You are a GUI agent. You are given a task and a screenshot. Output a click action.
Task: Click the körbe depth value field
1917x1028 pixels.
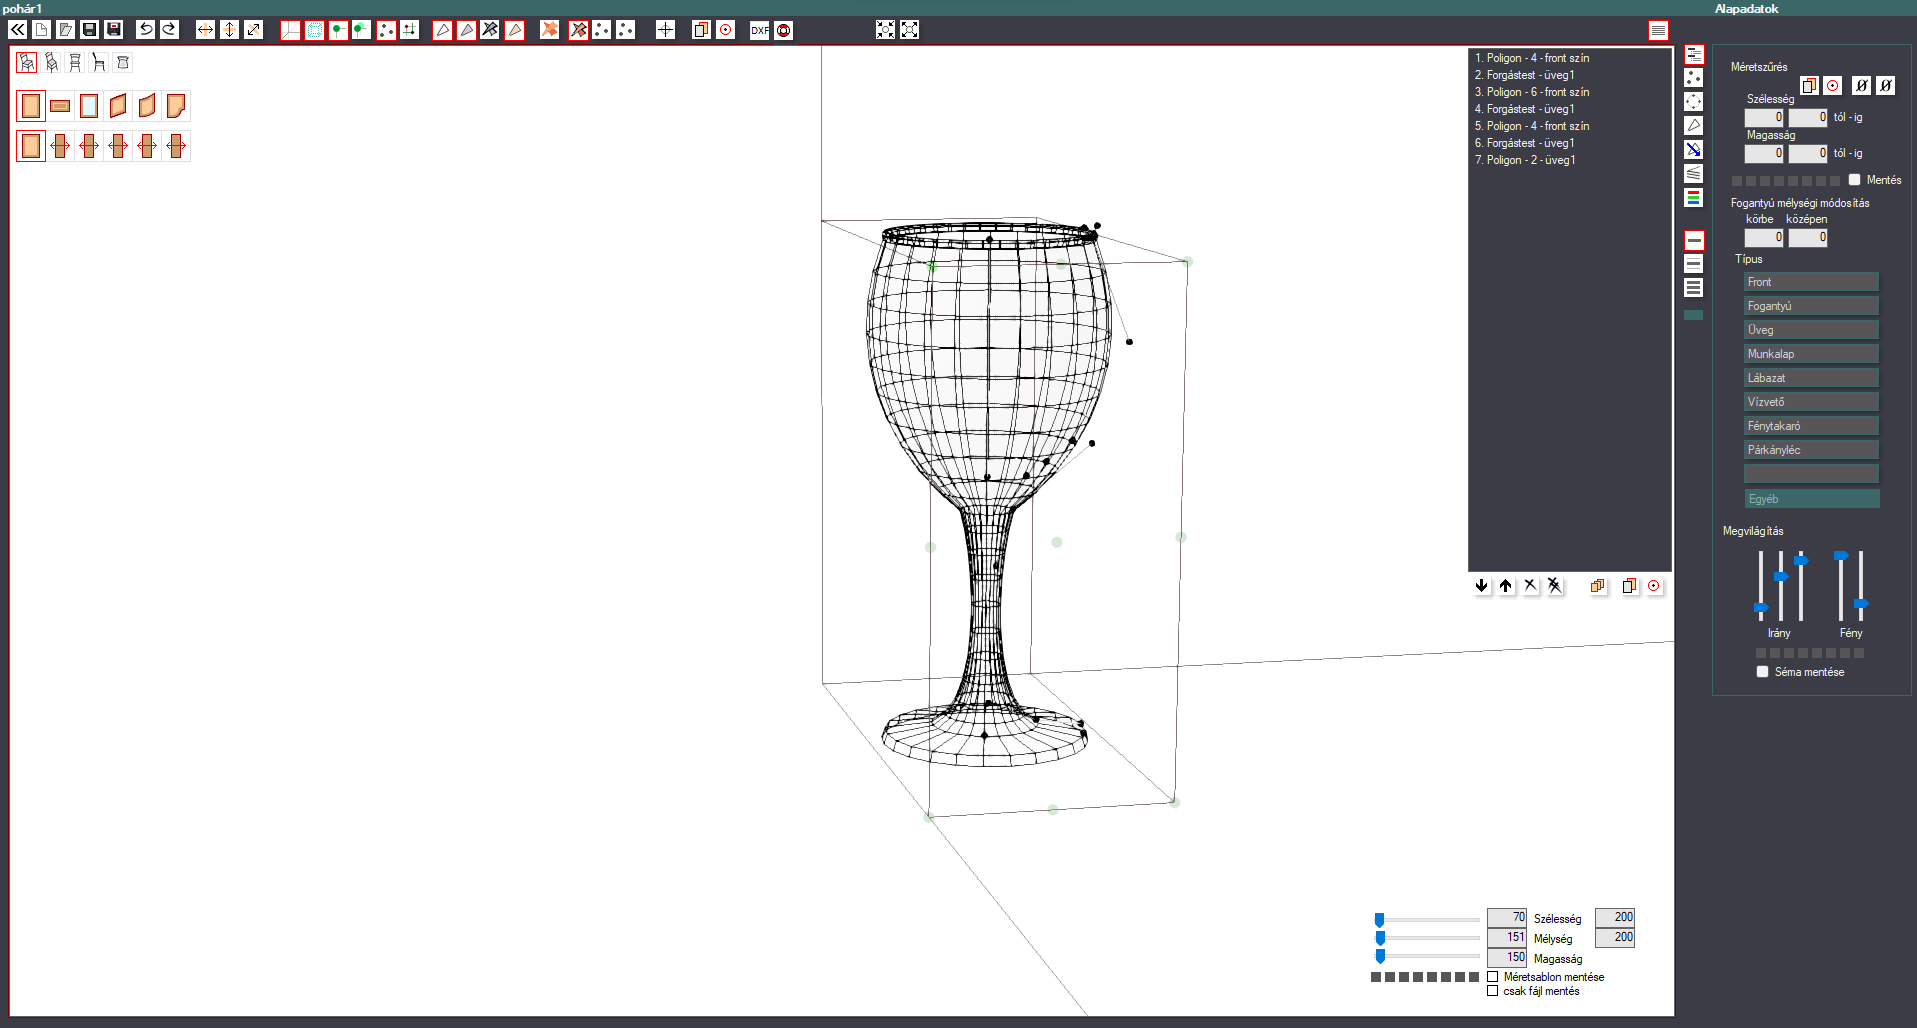1764,238
